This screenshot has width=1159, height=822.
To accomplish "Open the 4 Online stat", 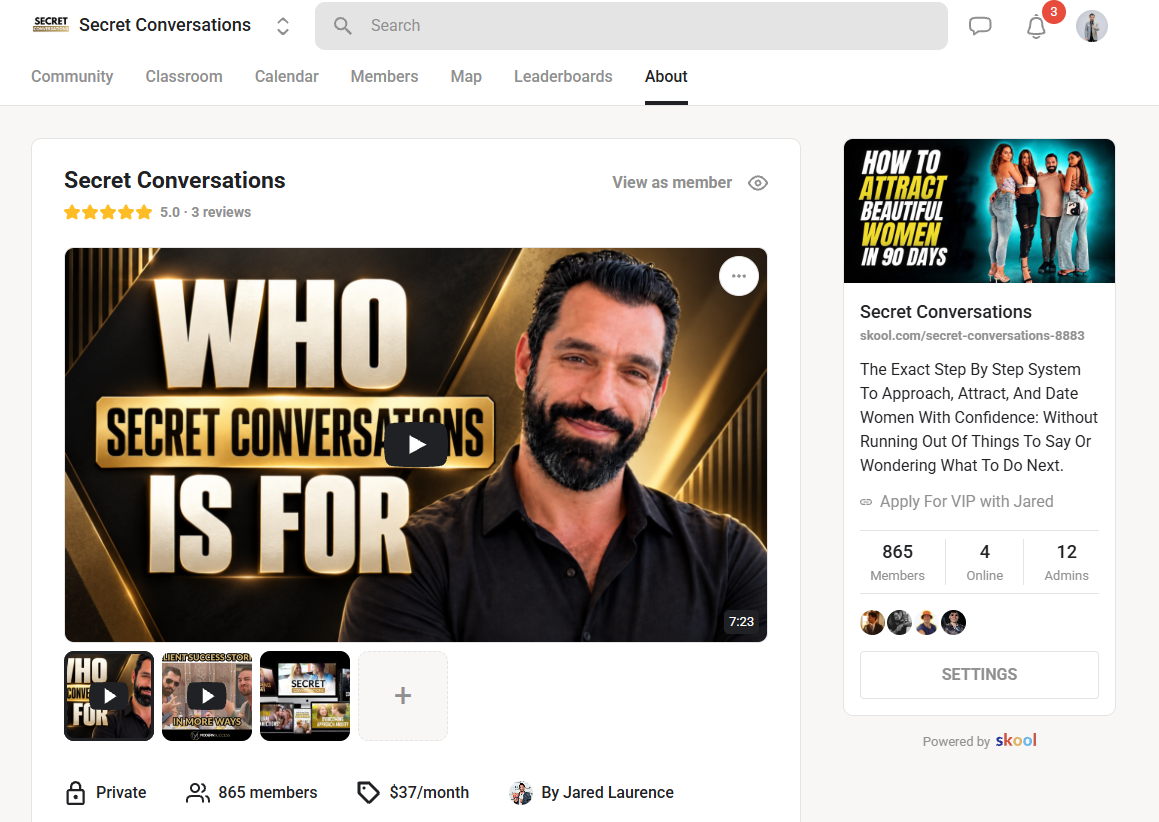I will click(x=985, y=562).
